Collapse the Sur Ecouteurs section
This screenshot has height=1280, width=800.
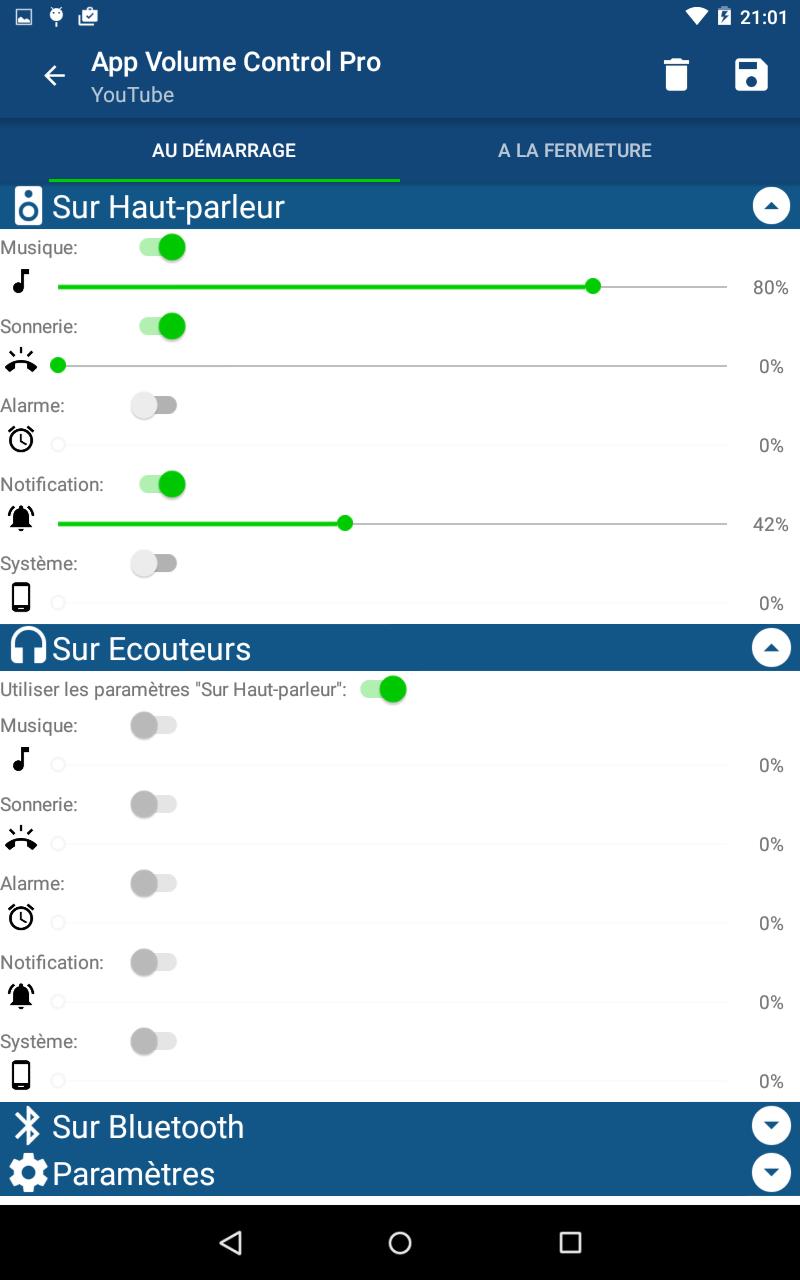[771, 647]
